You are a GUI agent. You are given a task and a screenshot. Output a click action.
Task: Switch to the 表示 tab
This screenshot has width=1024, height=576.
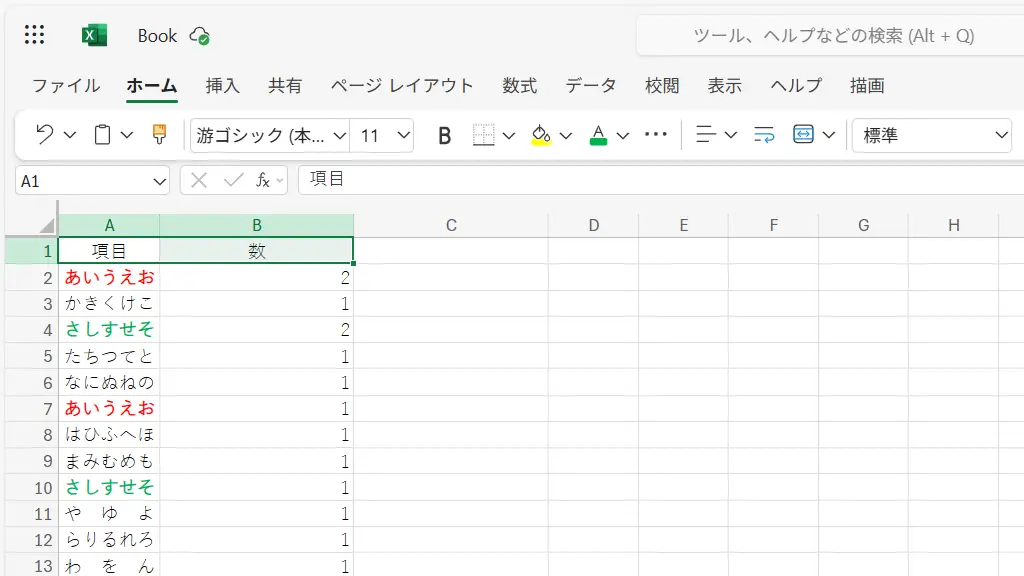pyautogui.click(x=725, y=86)
